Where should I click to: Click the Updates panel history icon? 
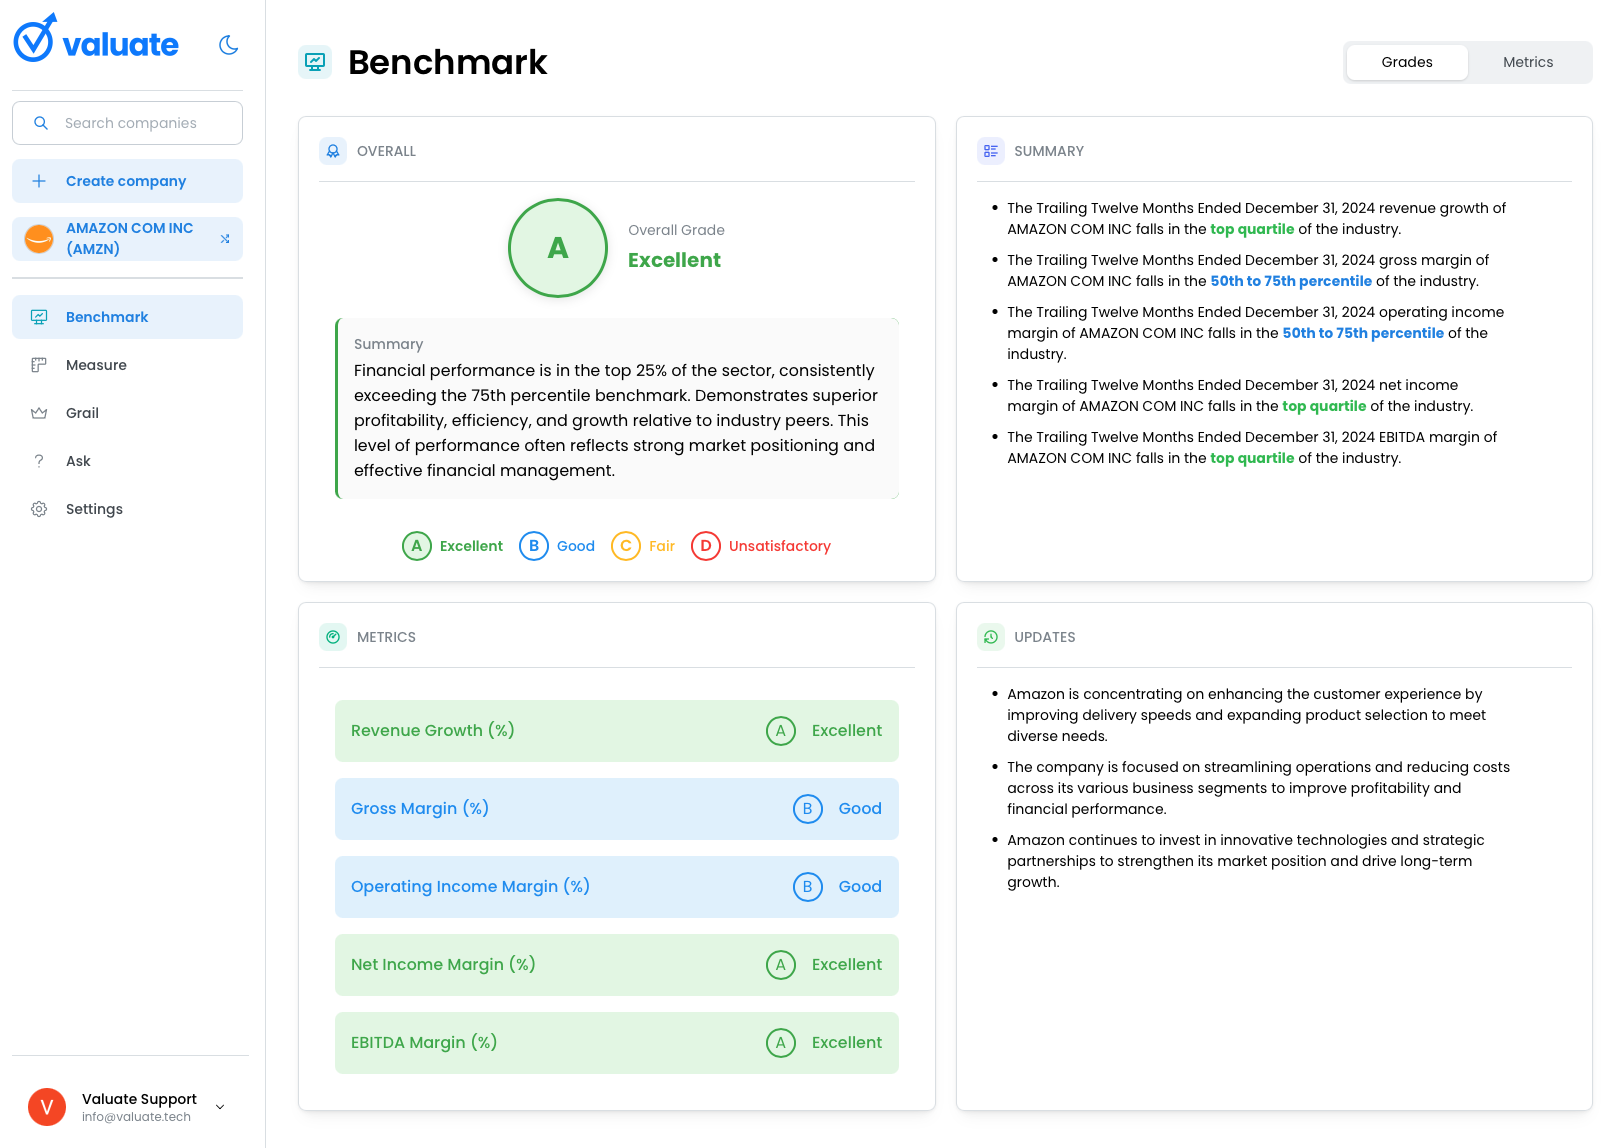click(x=990, y=637)
